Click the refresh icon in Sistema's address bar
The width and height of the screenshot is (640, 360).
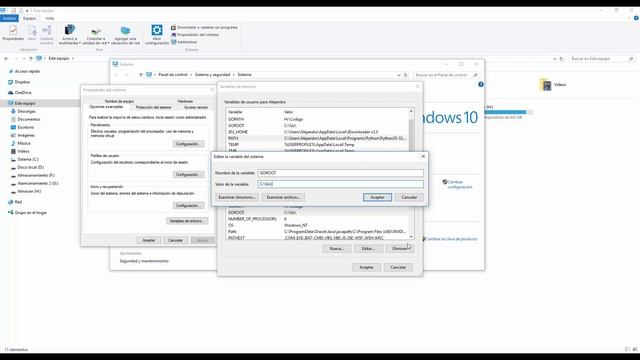click(405, 75)
